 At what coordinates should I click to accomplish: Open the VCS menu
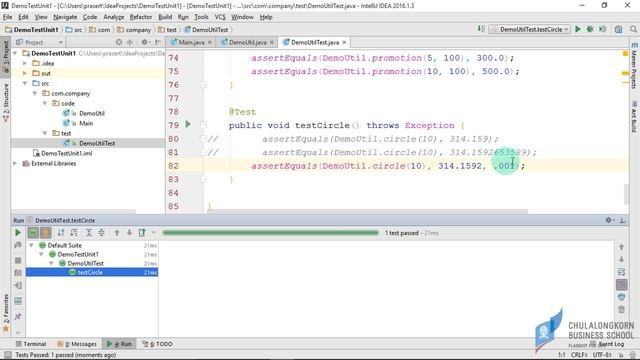220,17
